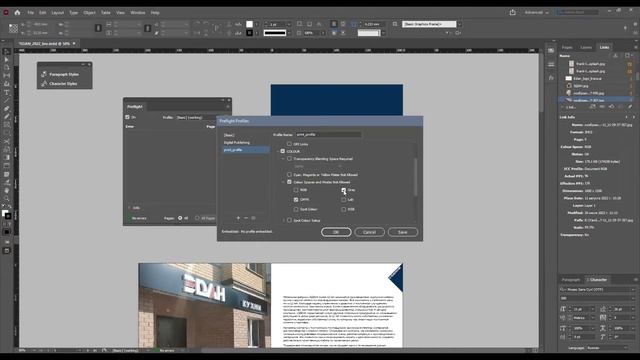Select the Rectangle Frame tool
640x360 pixels.
[x=7, y=125]
